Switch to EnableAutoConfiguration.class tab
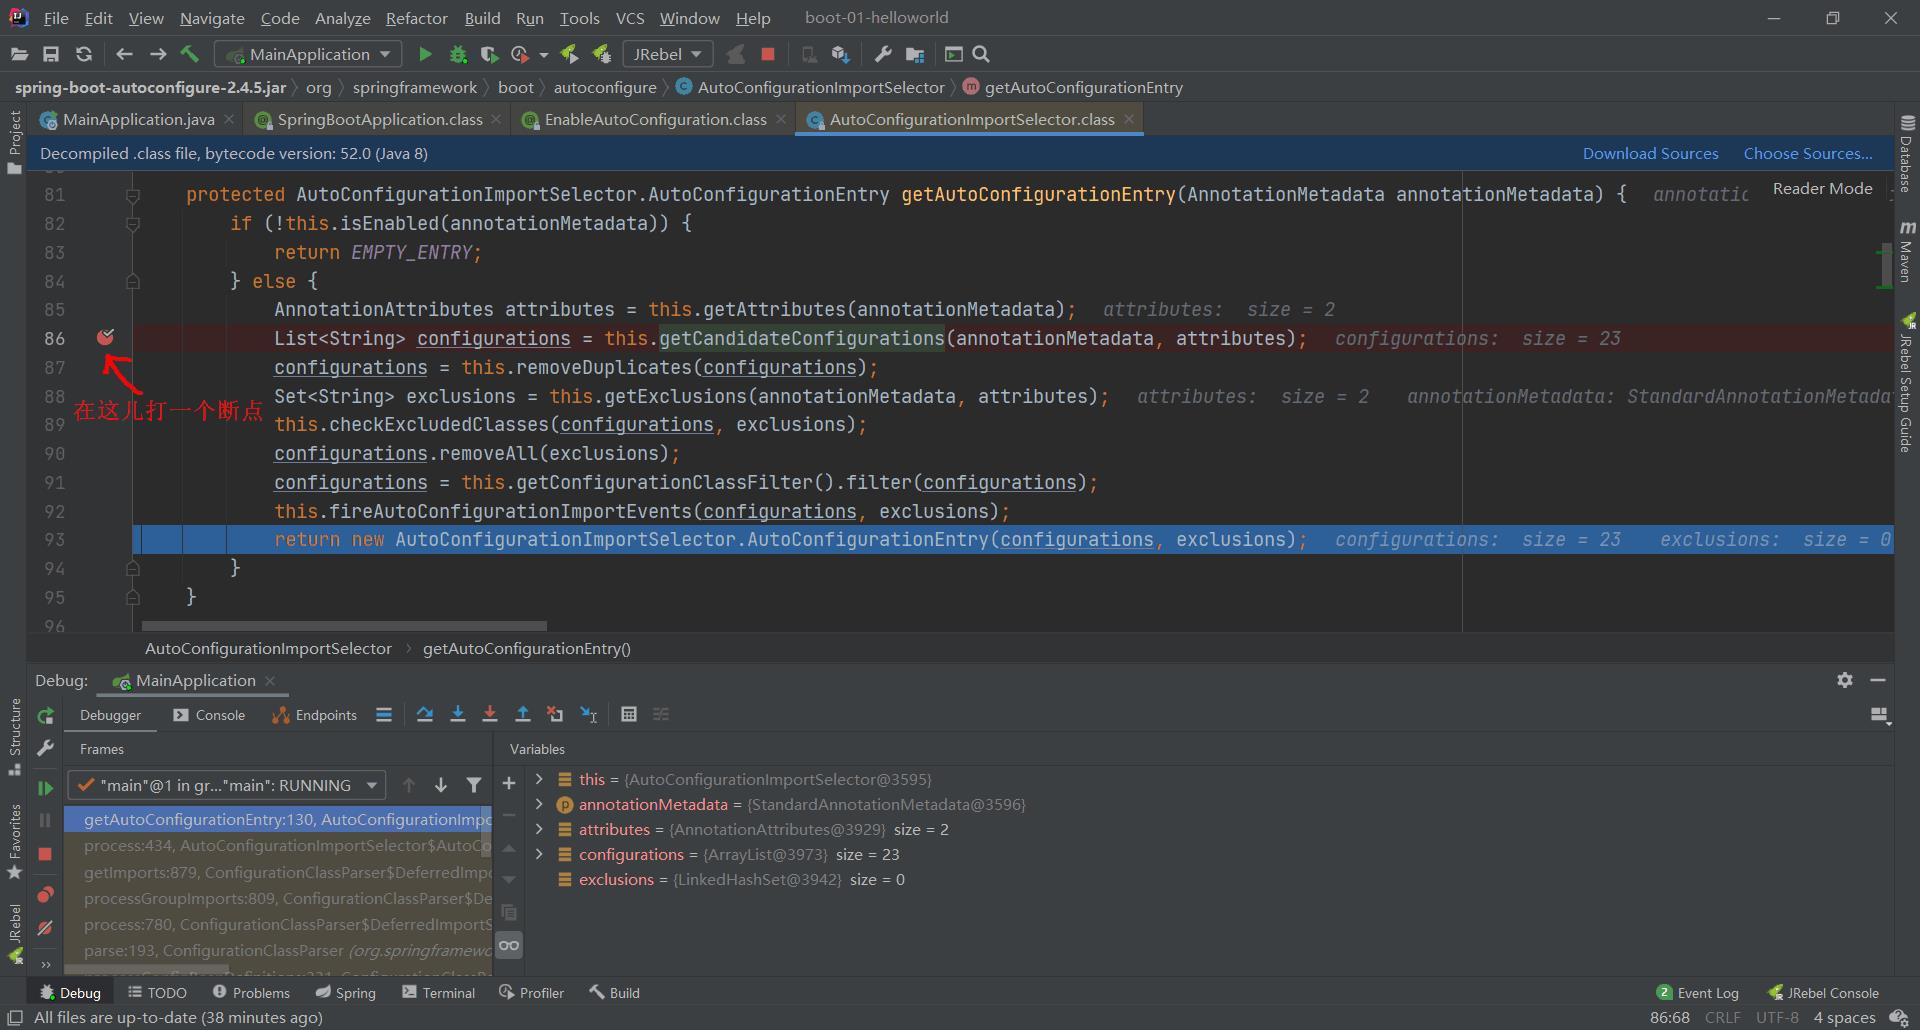Viewport: 1920px width, 1030px height. [x=655, y=119]
